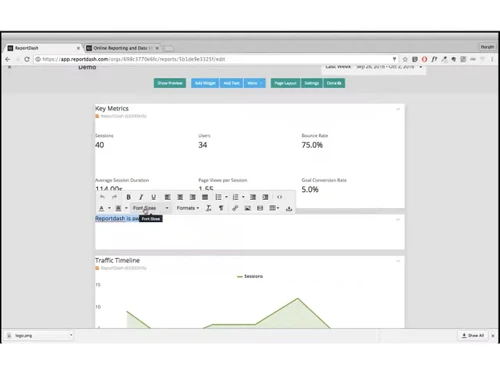Image resolution: width=500 pixels, height=375 pixels.
Task: Click the selected Reportdash text line
Action: tap(117, 218)
